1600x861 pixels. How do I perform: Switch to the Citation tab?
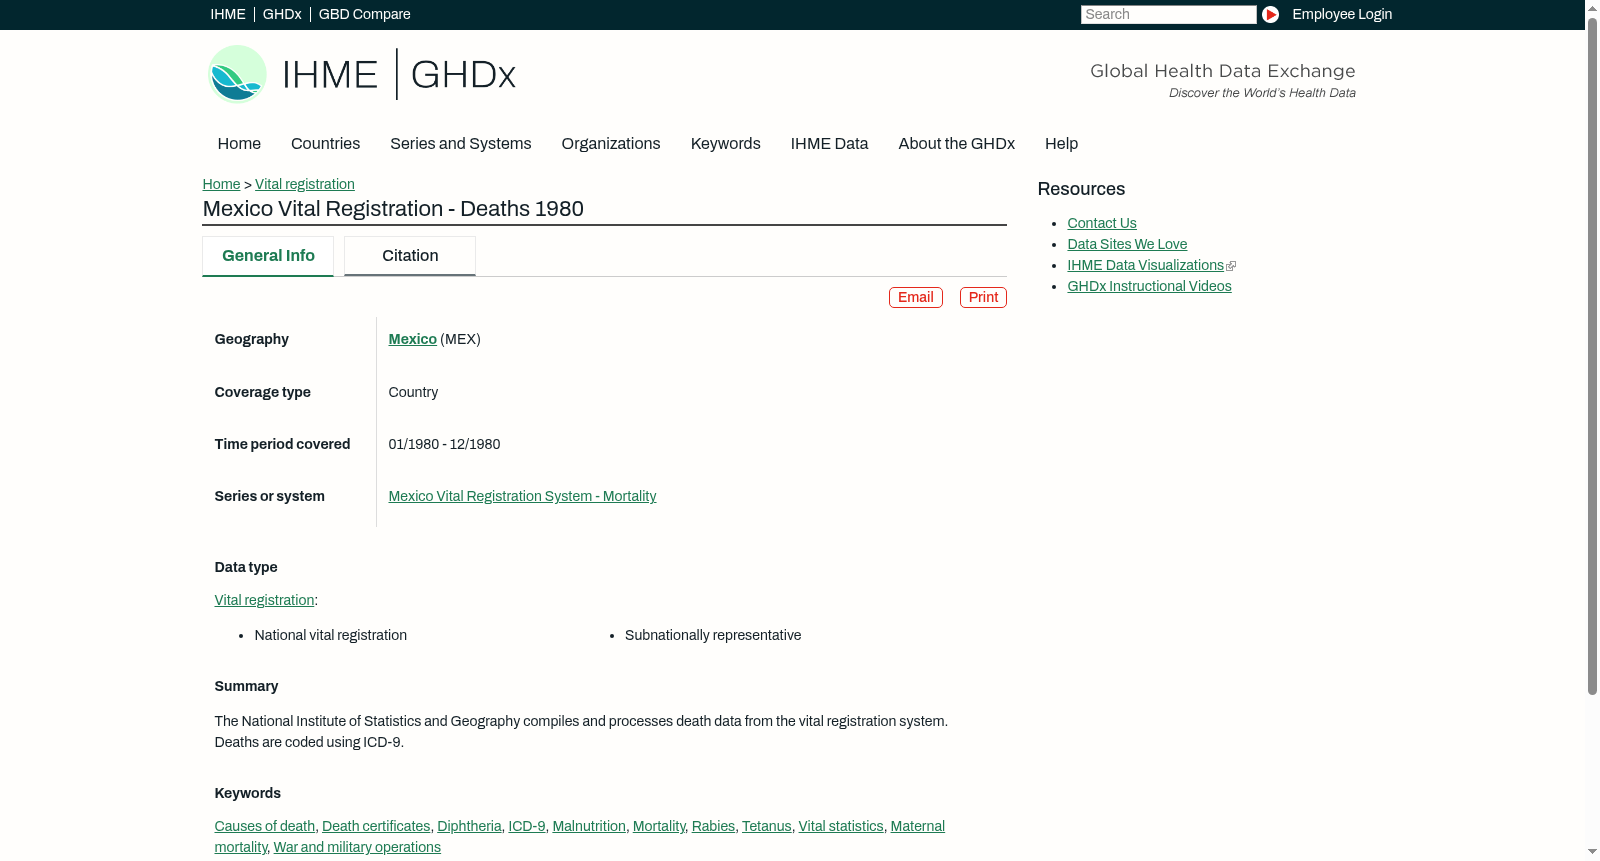pos(410,256)
